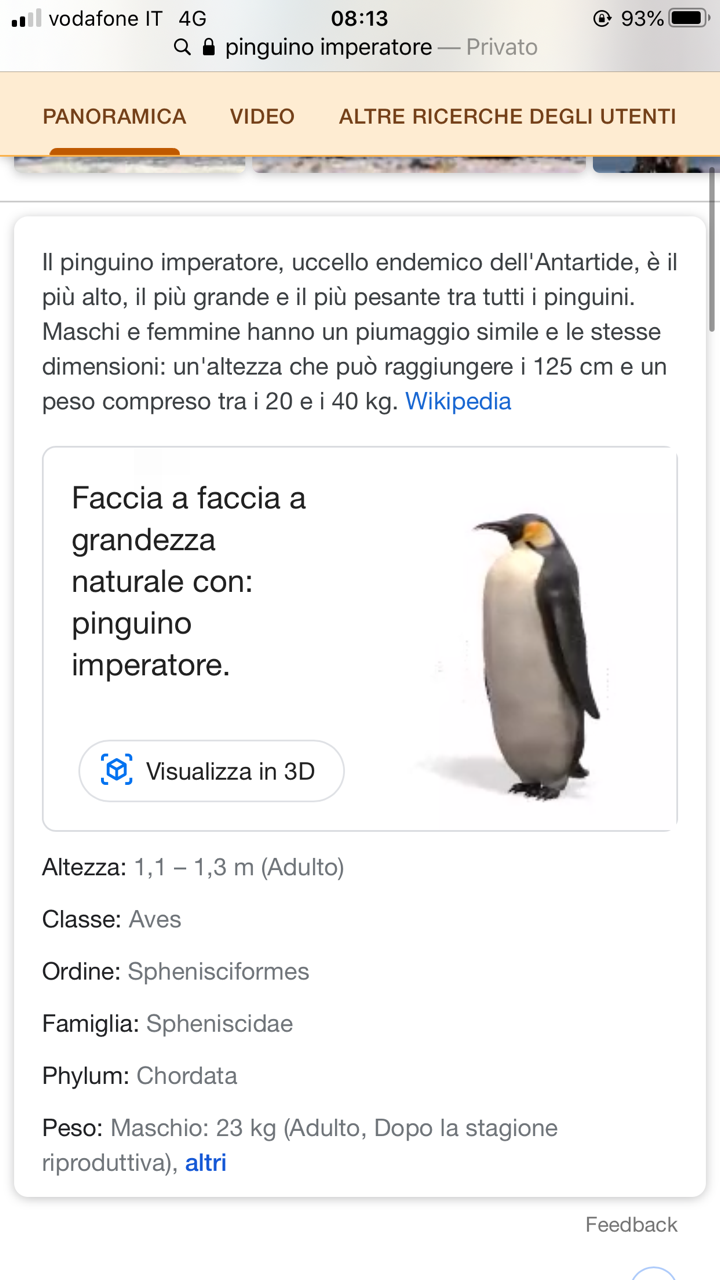Tap the page scrollbar on right edge
Image resolution: width=720 pixels, height=1280 pixels.
tap(712, 250)
